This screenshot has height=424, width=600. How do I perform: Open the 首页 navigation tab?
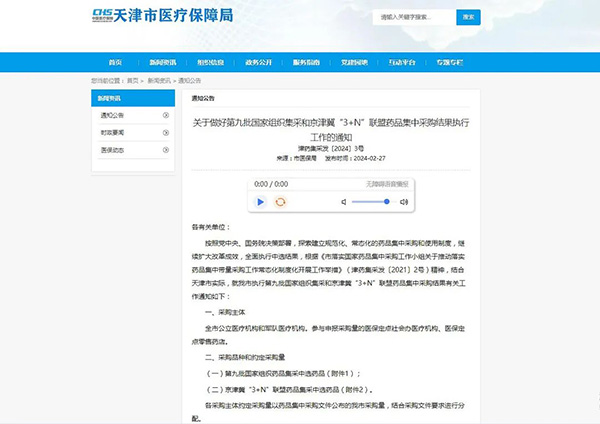coord(117,62)
